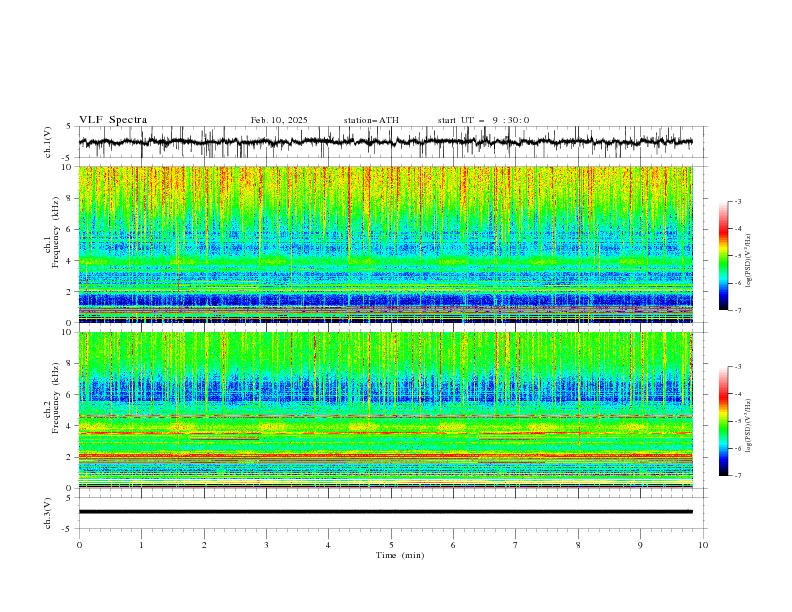792x612 pixels.
Task: Click the ch.3 flat voltage trace
Action: (386, 512)
